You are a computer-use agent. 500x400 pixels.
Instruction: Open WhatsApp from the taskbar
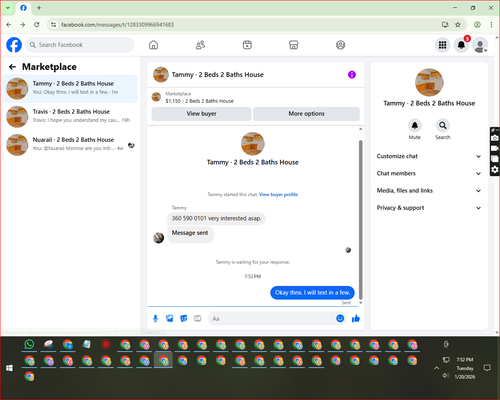[x=29, y=344]
